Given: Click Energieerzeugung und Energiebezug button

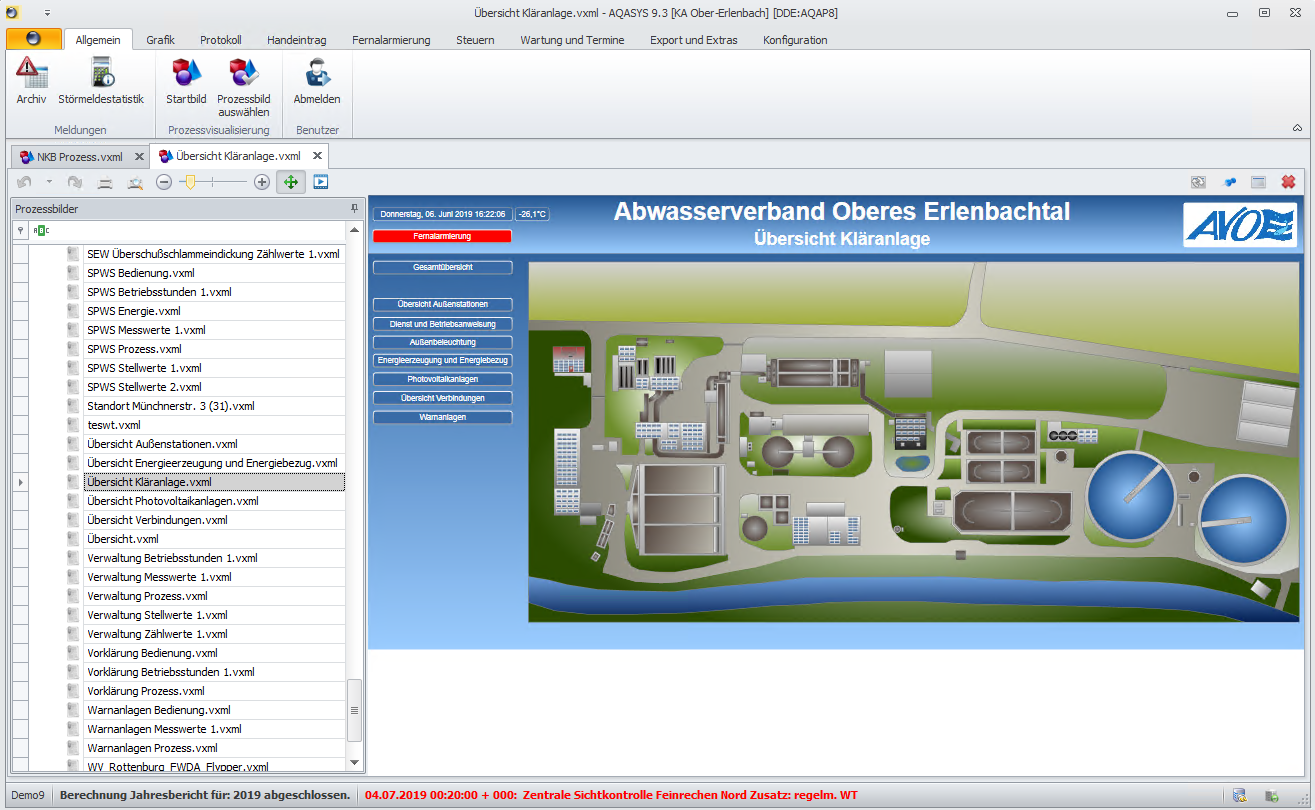Looking at the screenshot, I should [442, 360].
